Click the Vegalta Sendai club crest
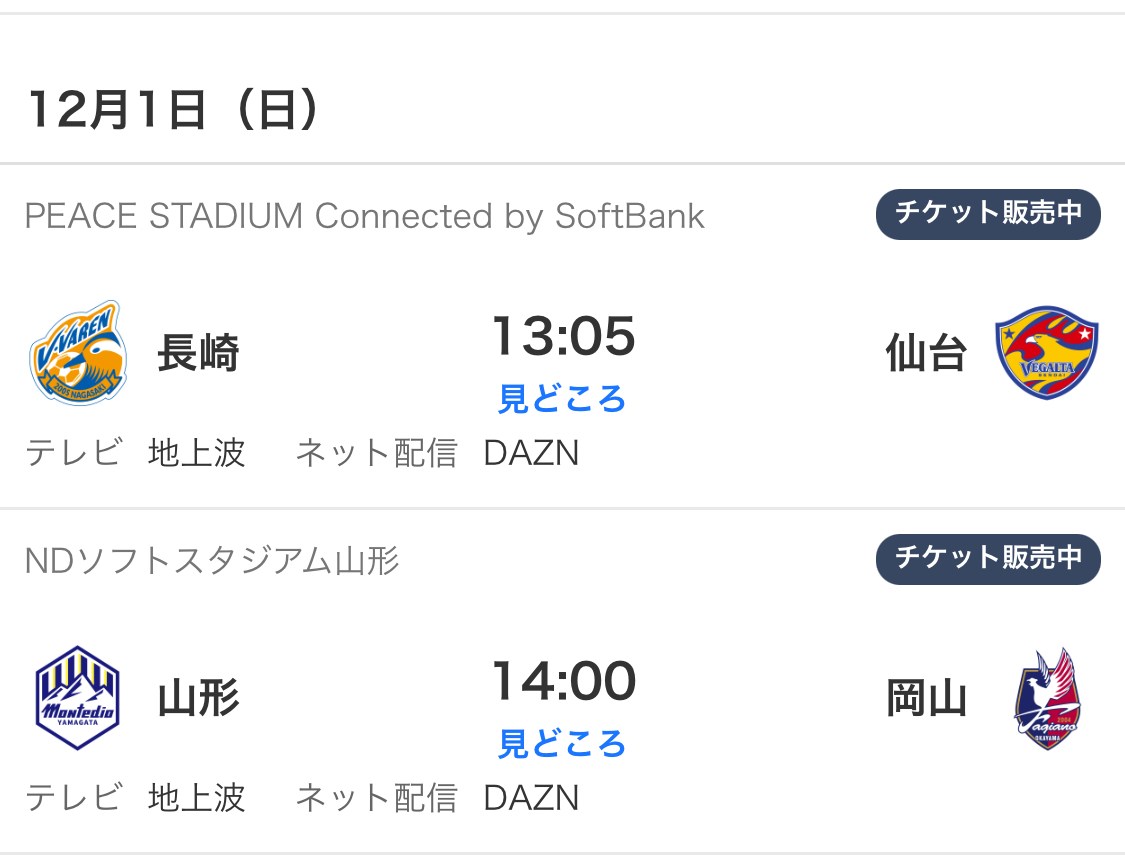 (x=1047, y=352)
